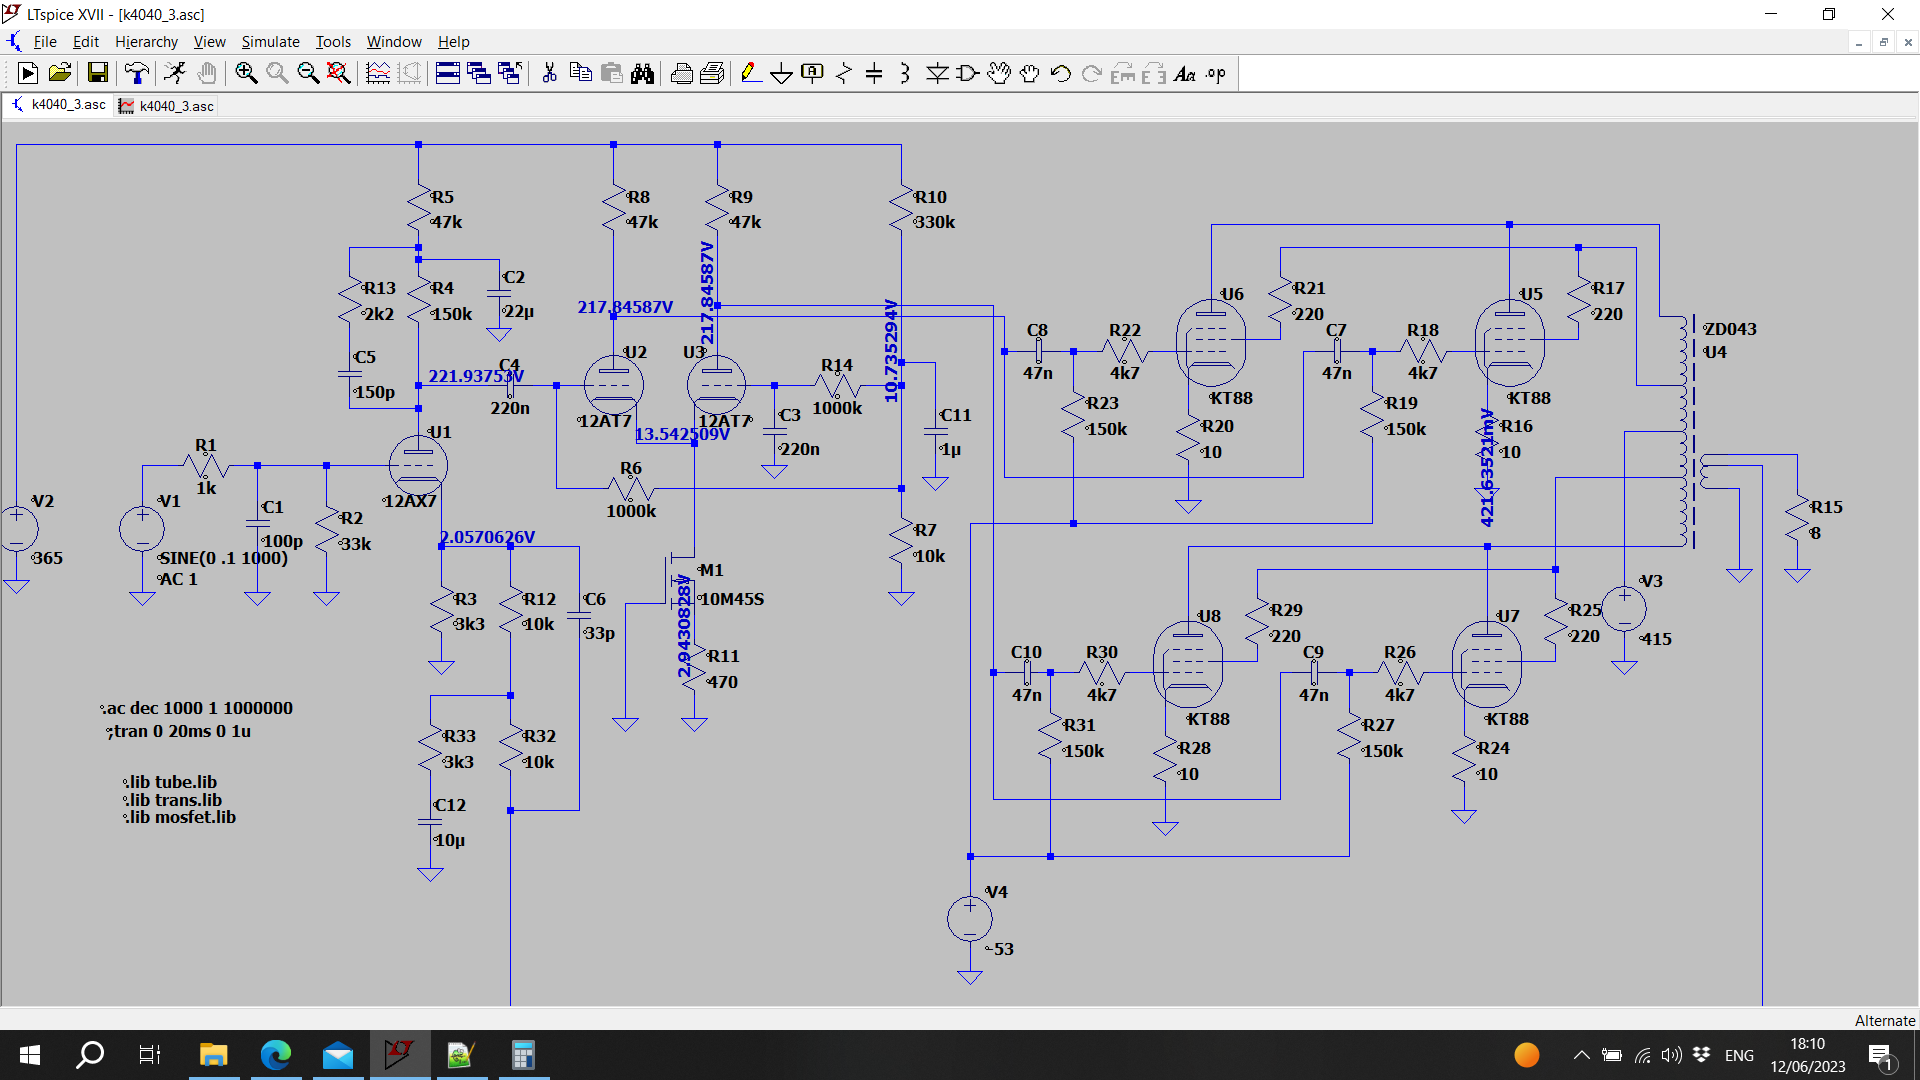Screen dimensions: 1920x1080
Task: Open Control Panel via the hammer icon
Action: tap(136, 73)
